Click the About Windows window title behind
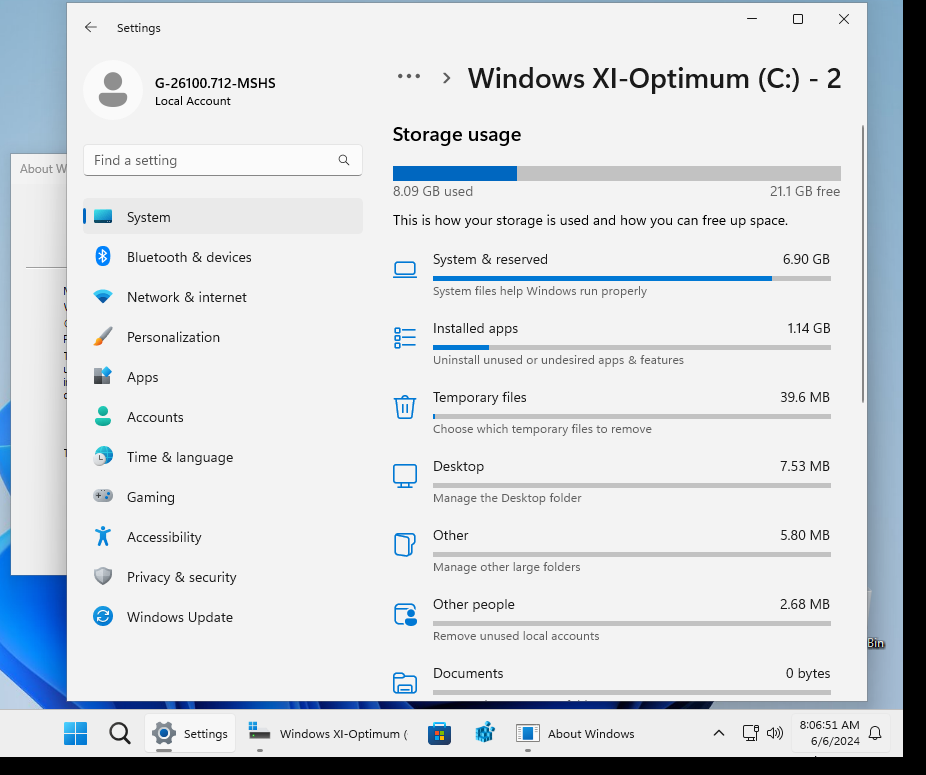 point(41,169)
